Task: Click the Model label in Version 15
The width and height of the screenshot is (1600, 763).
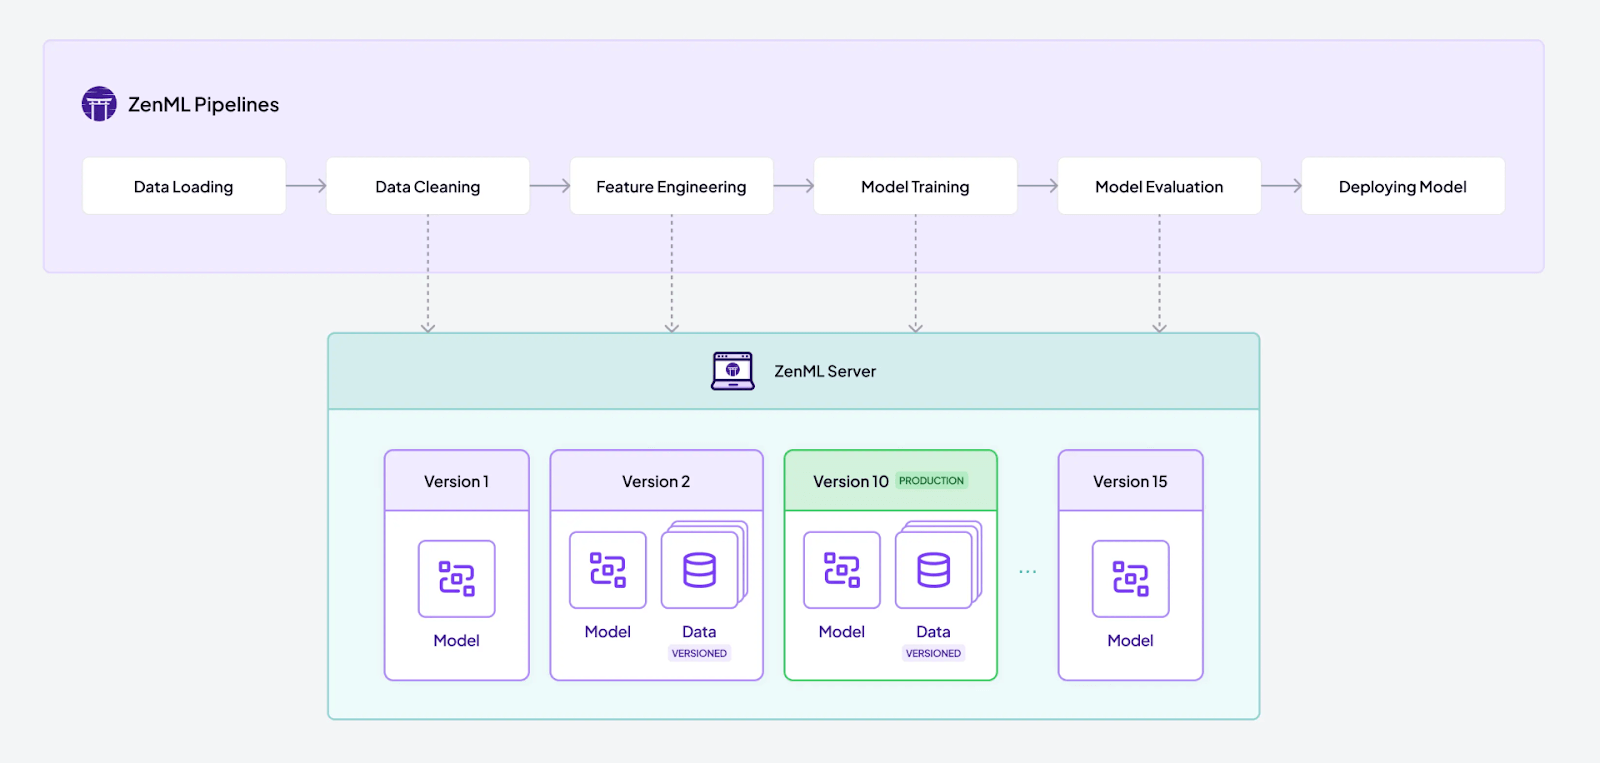Action: coord(1131,641)
